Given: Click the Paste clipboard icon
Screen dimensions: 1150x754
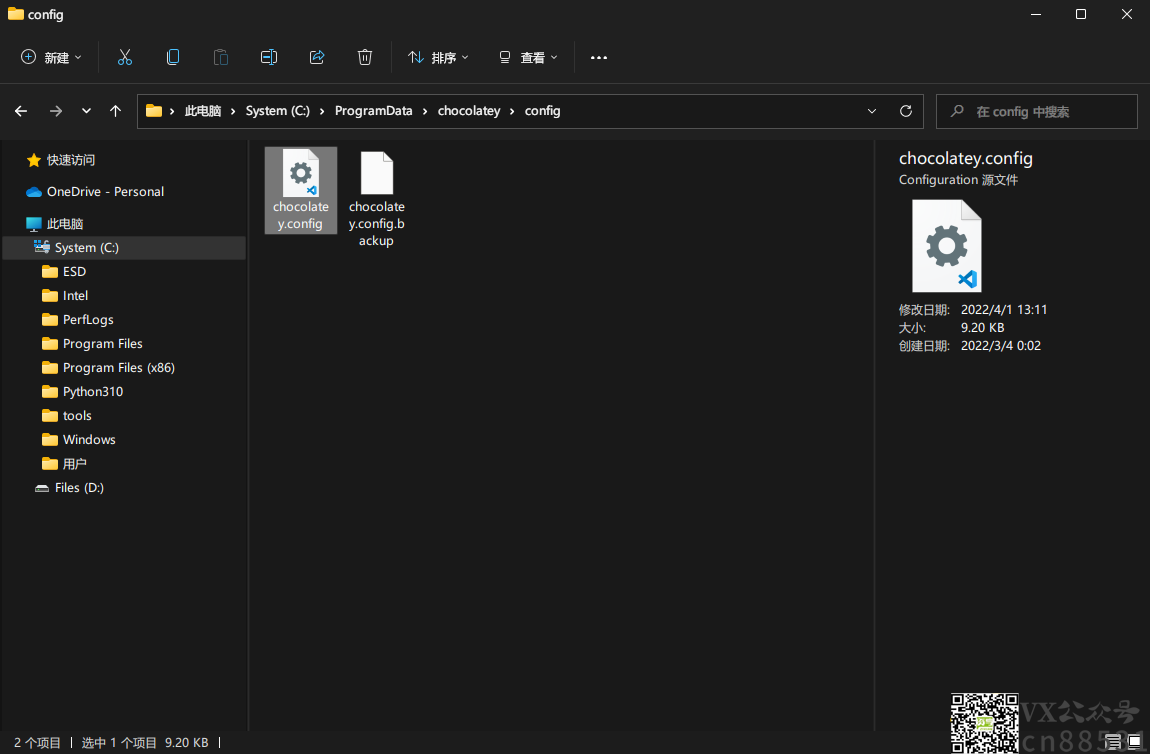Looking at the screenshot, I should [221, 57].
